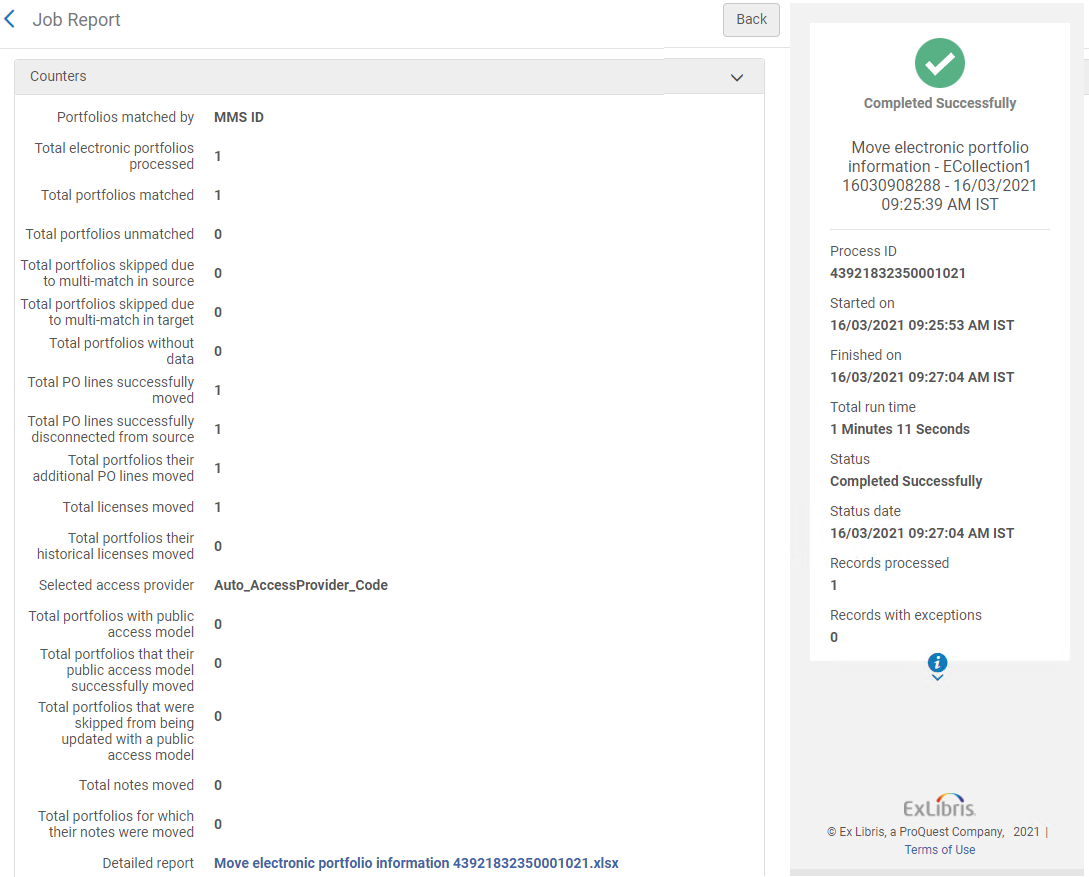The height and width of the screenshot is (877, 1089).
Task: Click the Records processed value
Action: pyautogui.click(x=833, y=585)
